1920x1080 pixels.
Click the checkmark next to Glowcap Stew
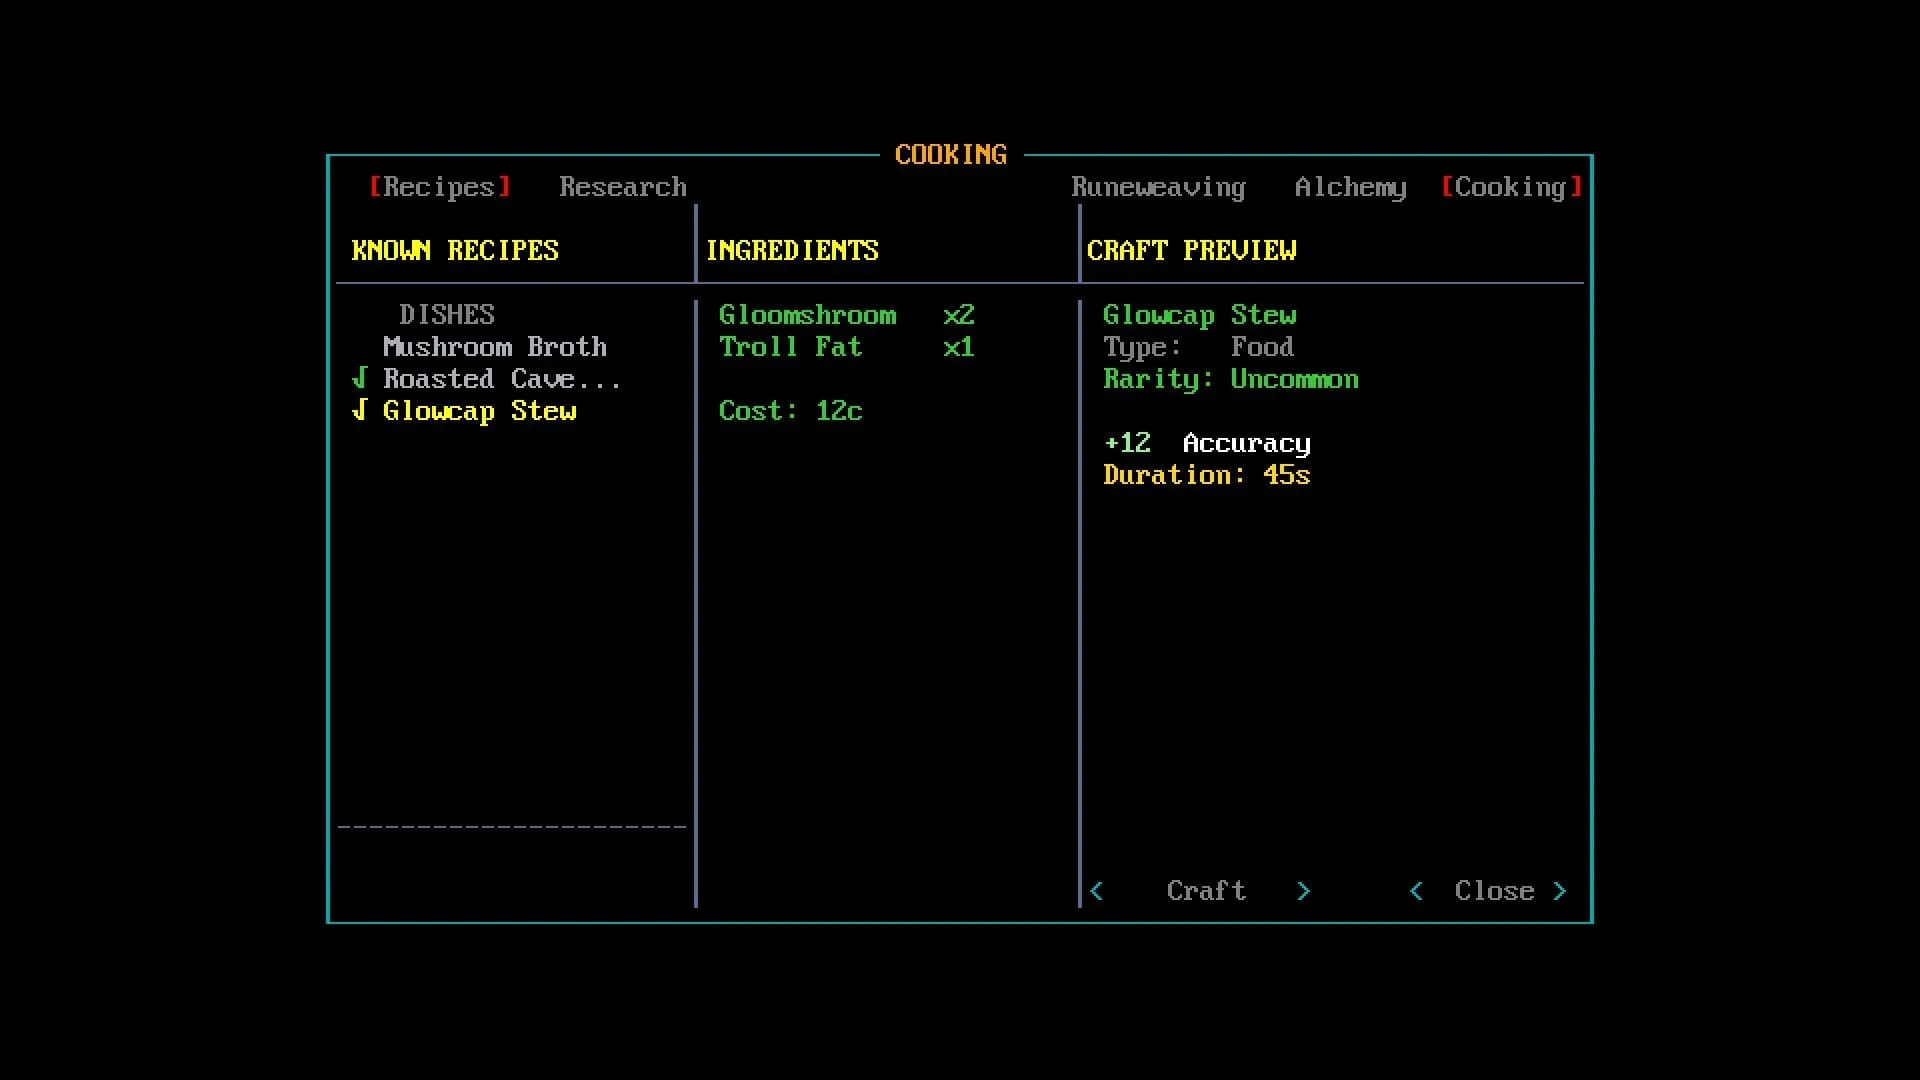point(360,410)
